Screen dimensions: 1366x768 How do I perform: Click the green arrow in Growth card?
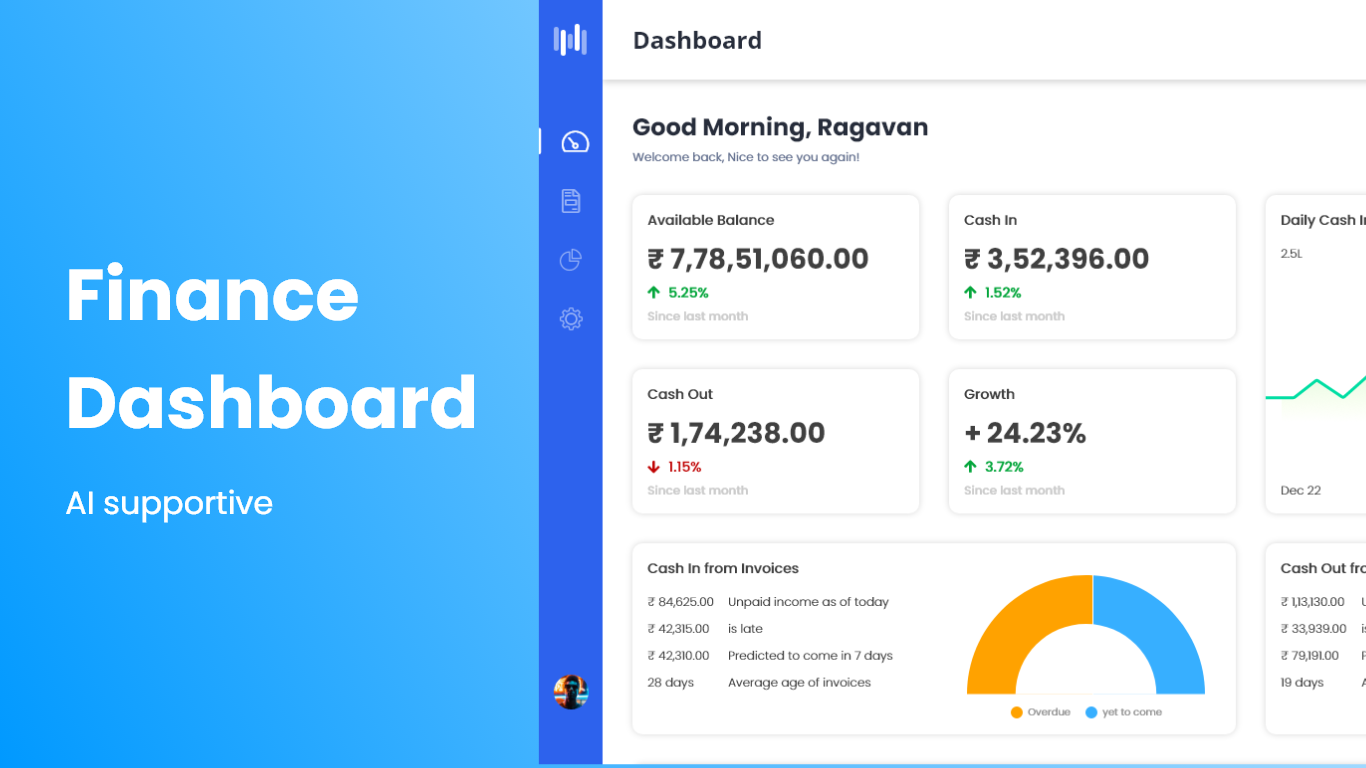[970, 467]
